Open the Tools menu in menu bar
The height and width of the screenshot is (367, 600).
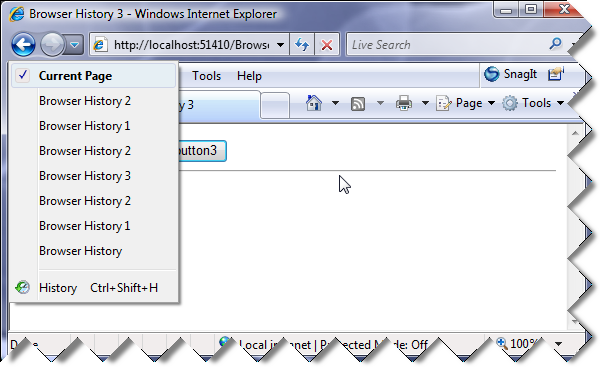coord(207,76)
